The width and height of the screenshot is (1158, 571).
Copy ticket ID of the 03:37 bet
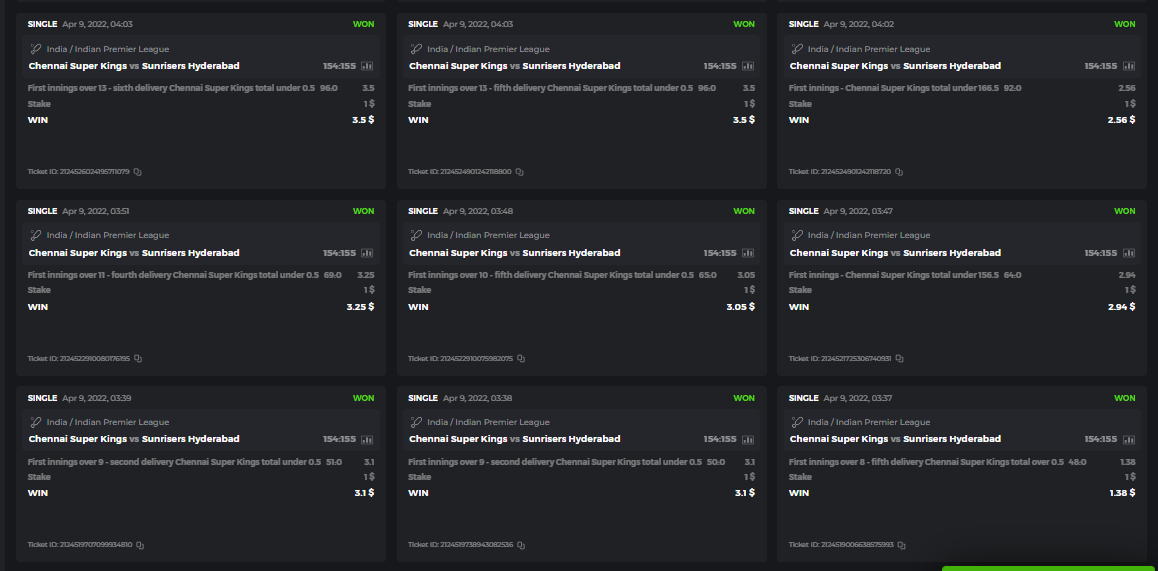[x=901, y=545]
